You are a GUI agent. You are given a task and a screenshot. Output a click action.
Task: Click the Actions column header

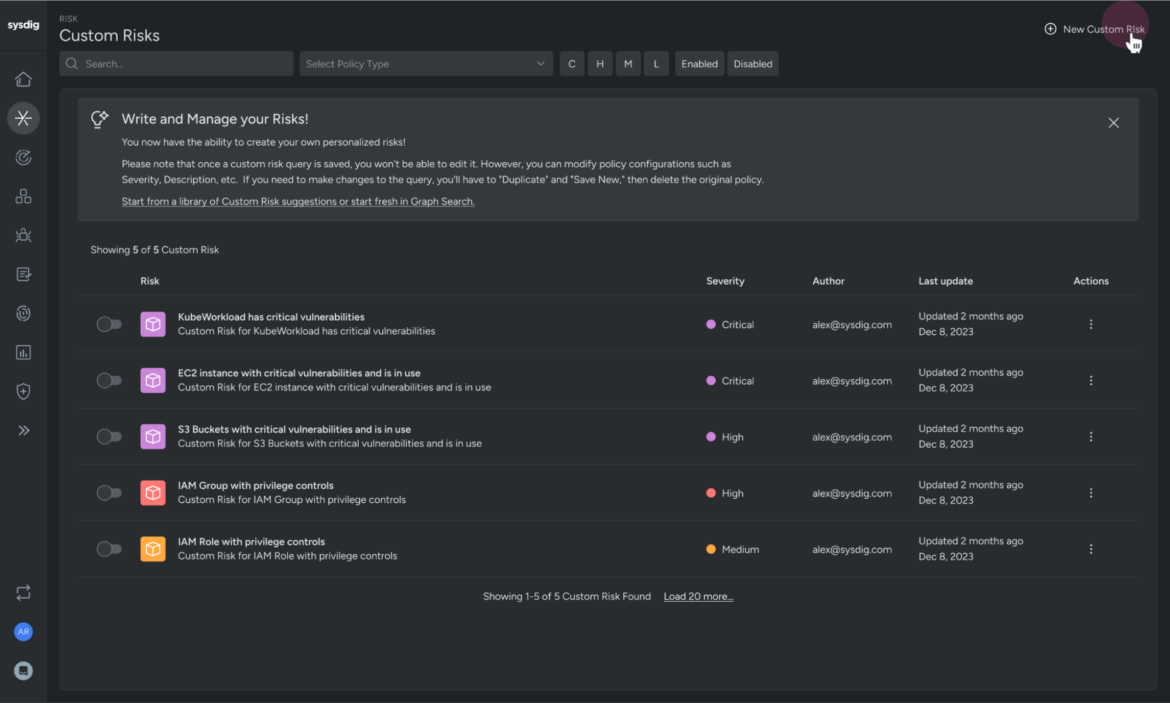[1091, 281]
